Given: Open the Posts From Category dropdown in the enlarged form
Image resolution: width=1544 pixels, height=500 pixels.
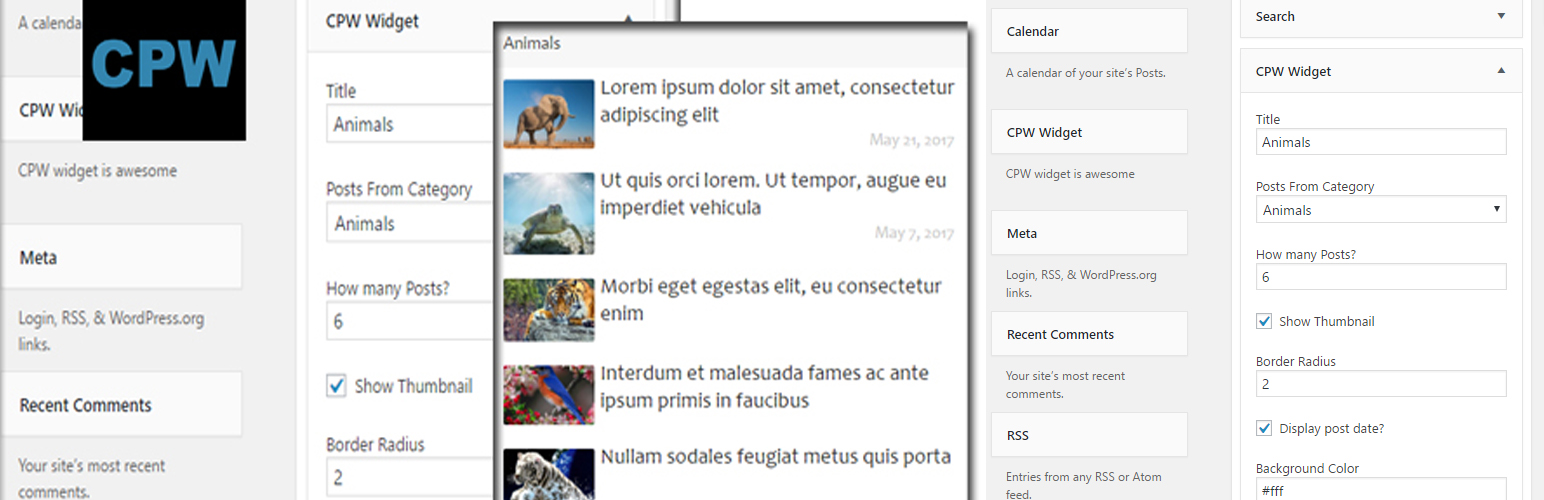Looking at the screenshot, I should click(x=411, y=223).
